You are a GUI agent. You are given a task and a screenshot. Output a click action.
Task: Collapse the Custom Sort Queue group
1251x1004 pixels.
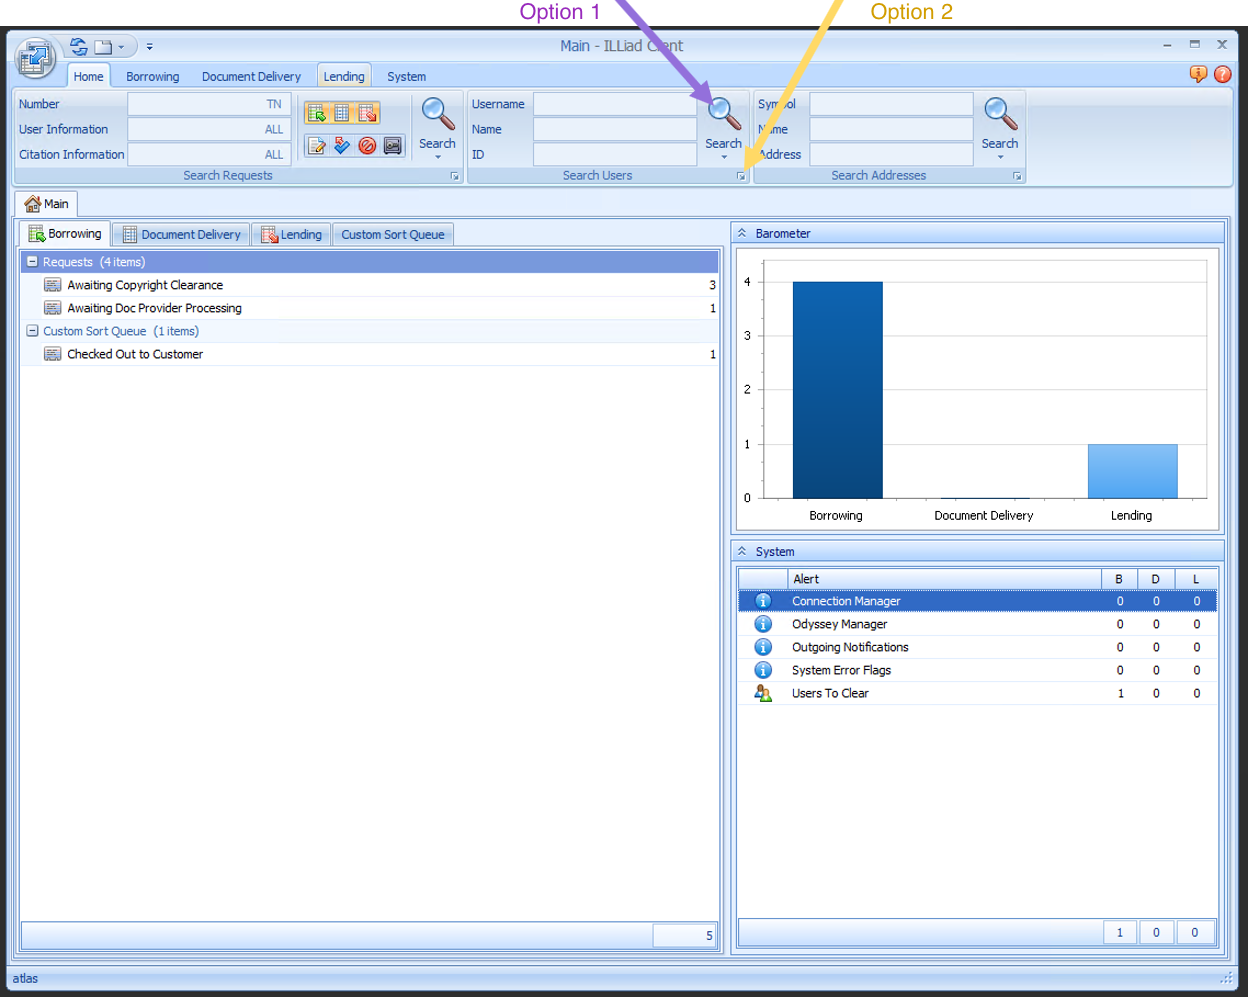click(x=32, y=331)
